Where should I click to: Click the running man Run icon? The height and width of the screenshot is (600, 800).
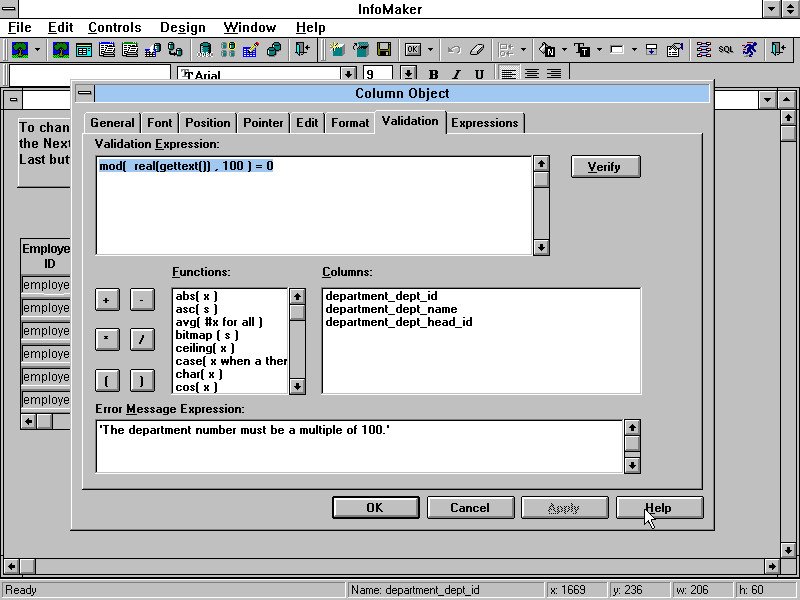(749, 49)
